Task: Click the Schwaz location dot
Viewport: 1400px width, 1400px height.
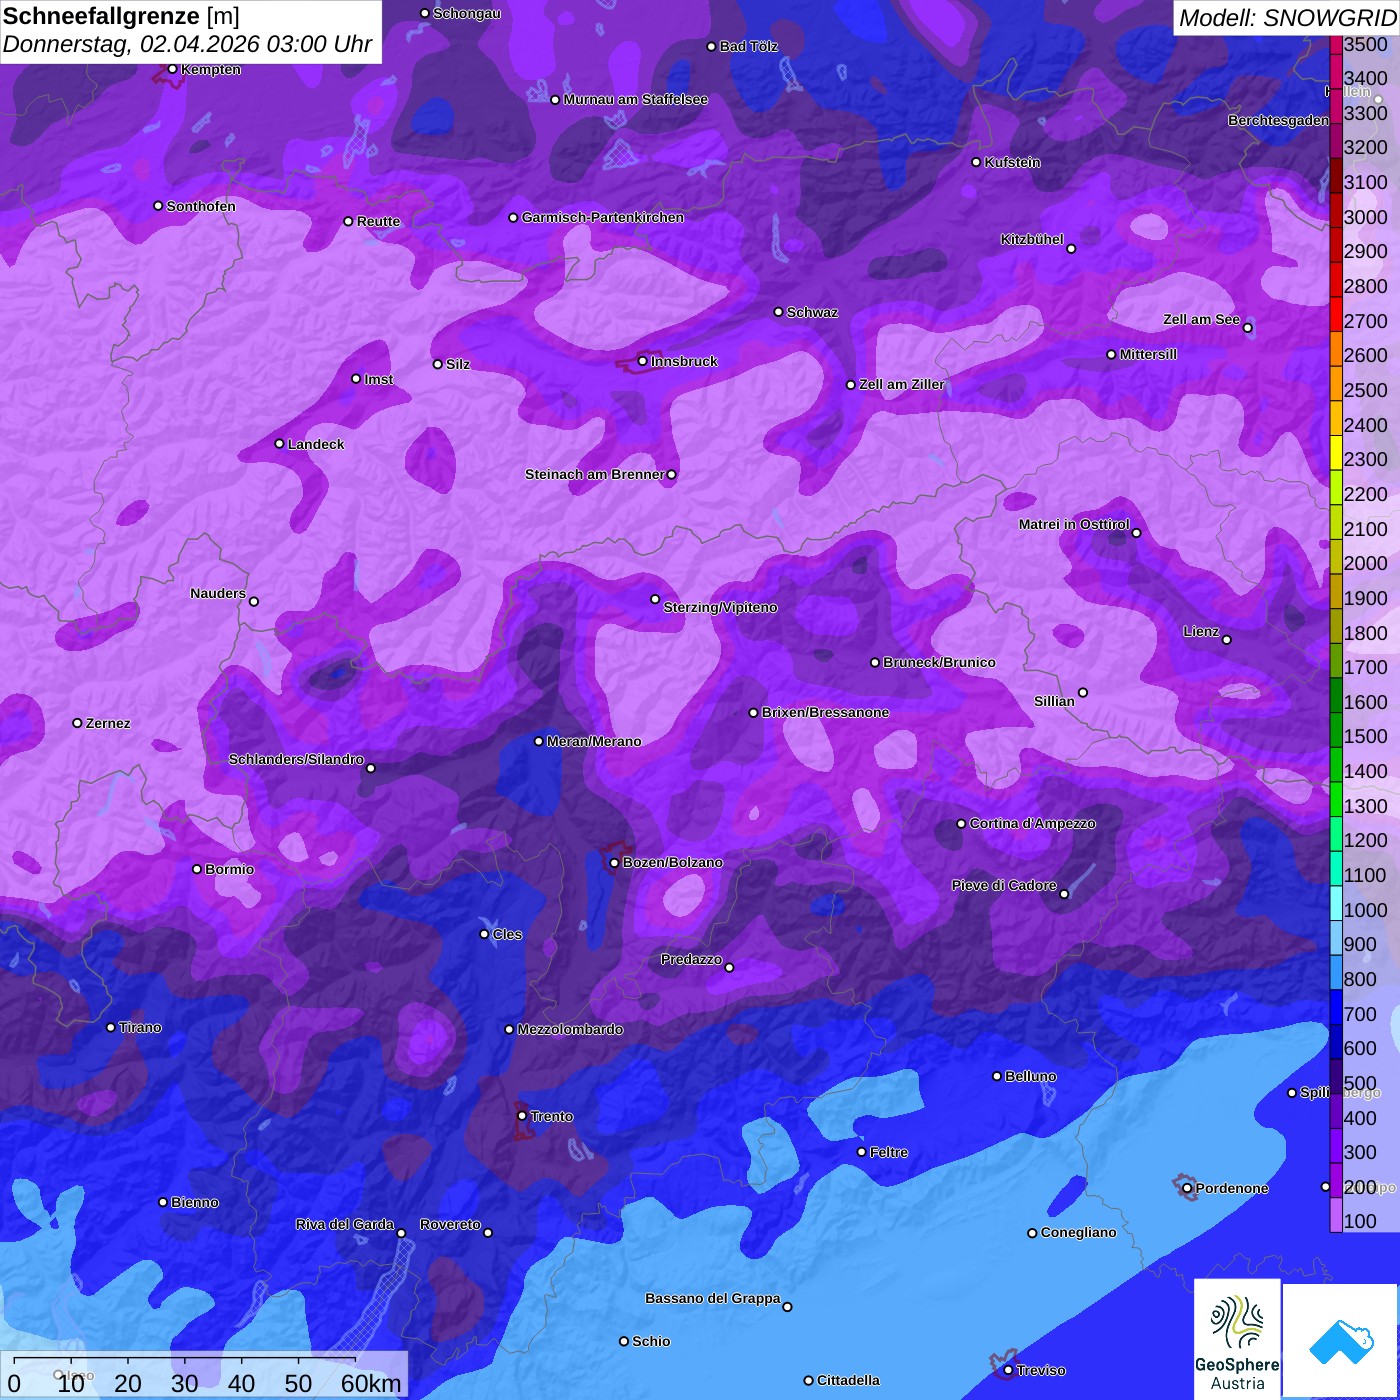Action: pyautogui.click(x=778, y=312)
